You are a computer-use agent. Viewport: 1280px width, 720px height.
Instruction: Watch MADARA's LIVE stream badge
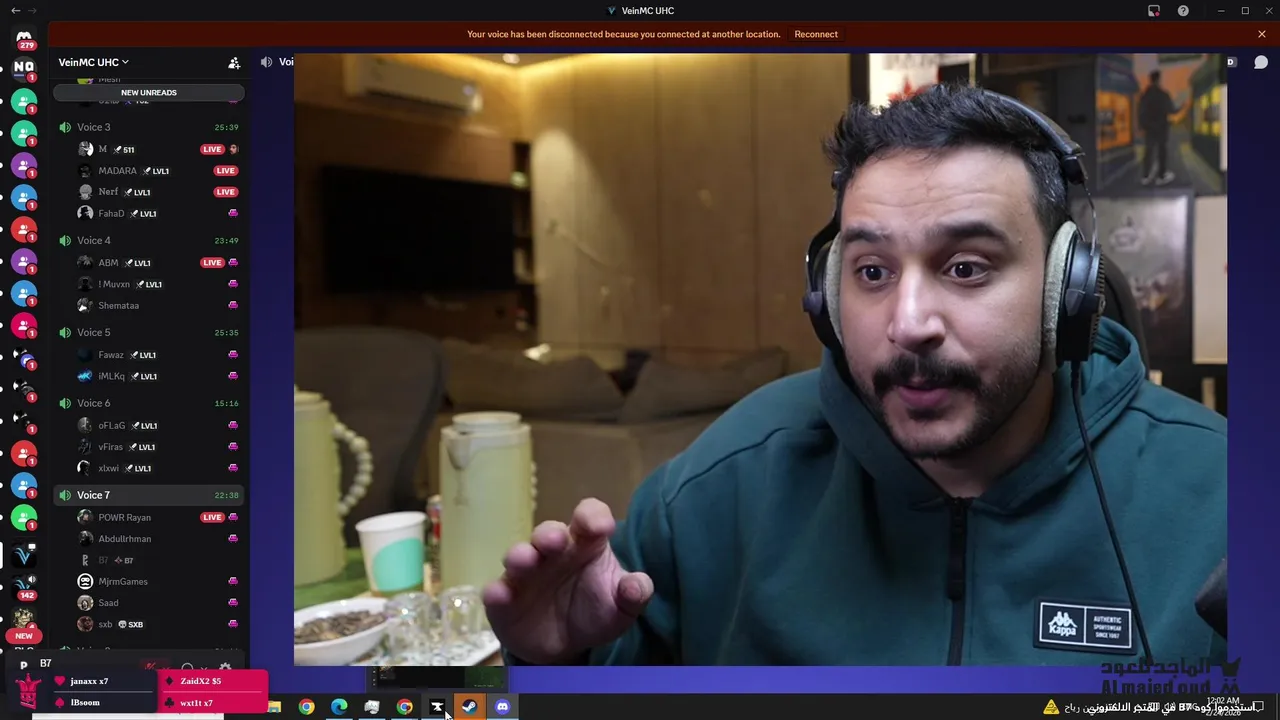coord(225,171)
